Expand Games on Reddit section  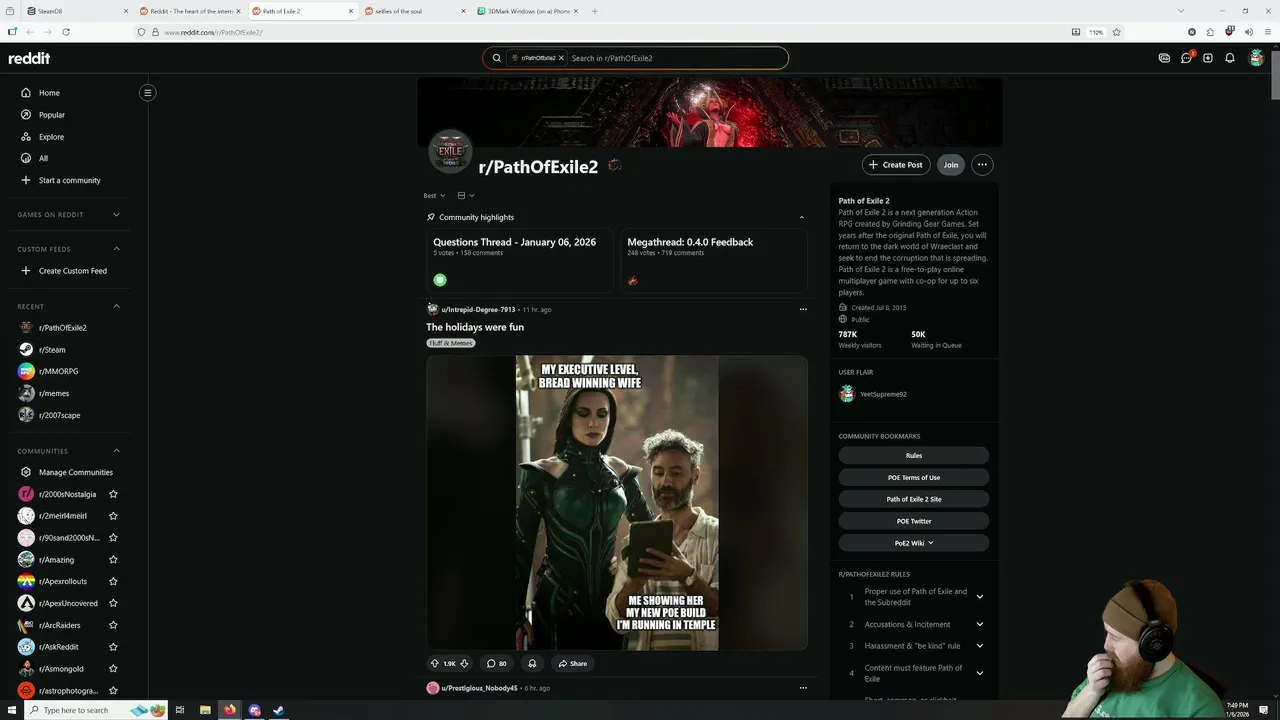click(x=116, y=214)
